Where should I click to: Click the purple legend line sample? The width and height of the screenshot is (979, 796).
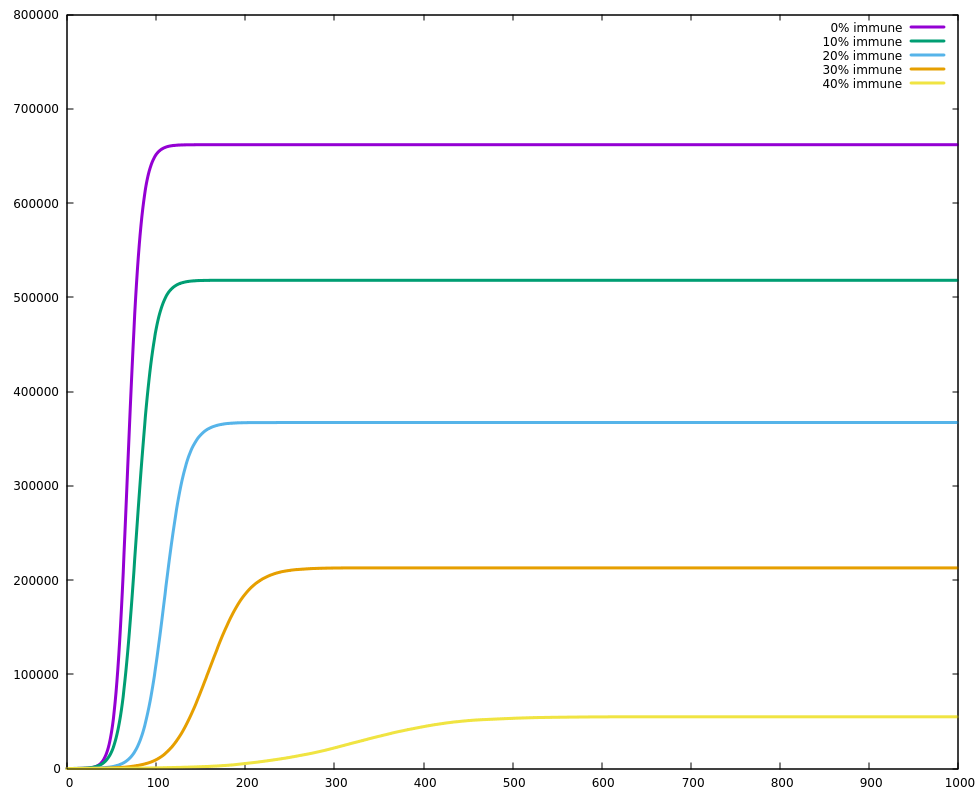[927, 27]
